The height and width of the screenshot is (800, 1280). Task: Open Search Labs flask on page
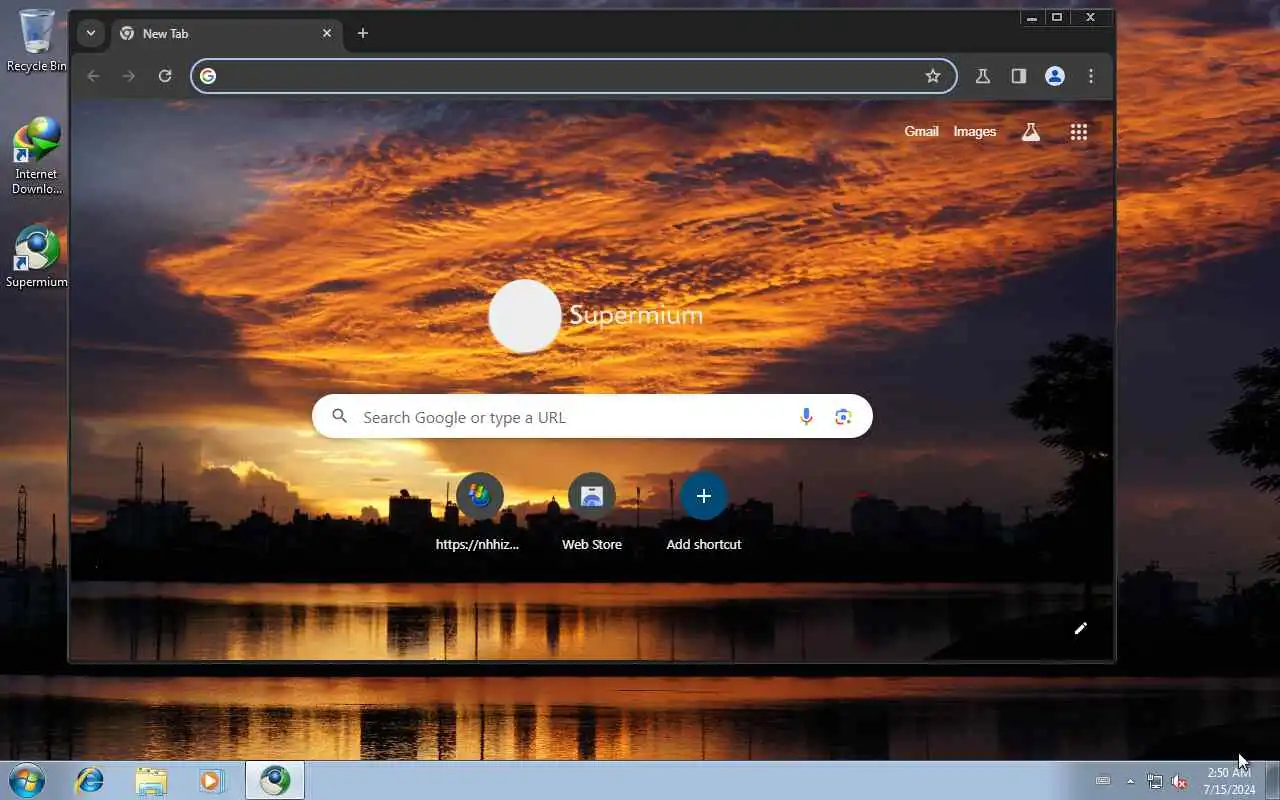(x=1031, y=132)
